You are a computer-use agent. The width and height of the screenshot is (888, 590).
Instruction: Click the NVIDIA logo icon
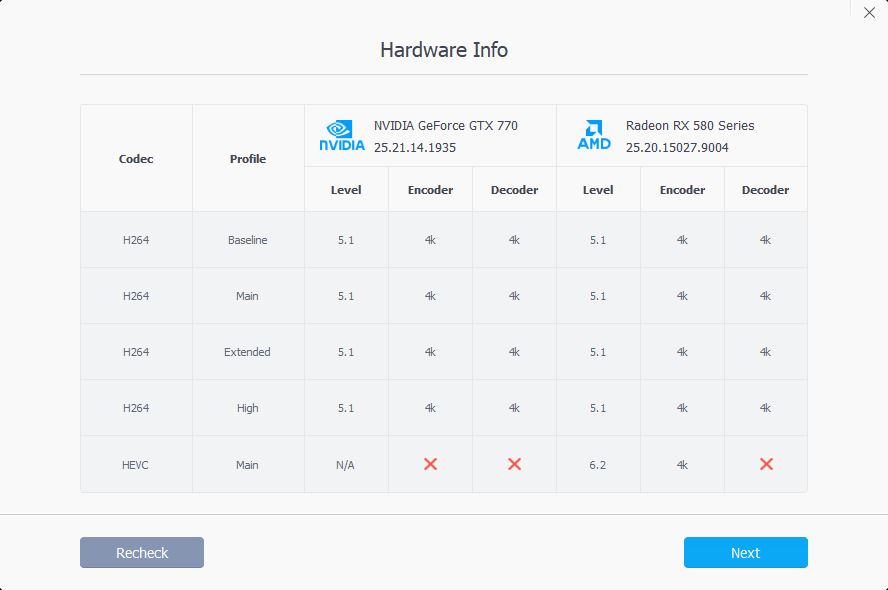pos(342,135)
